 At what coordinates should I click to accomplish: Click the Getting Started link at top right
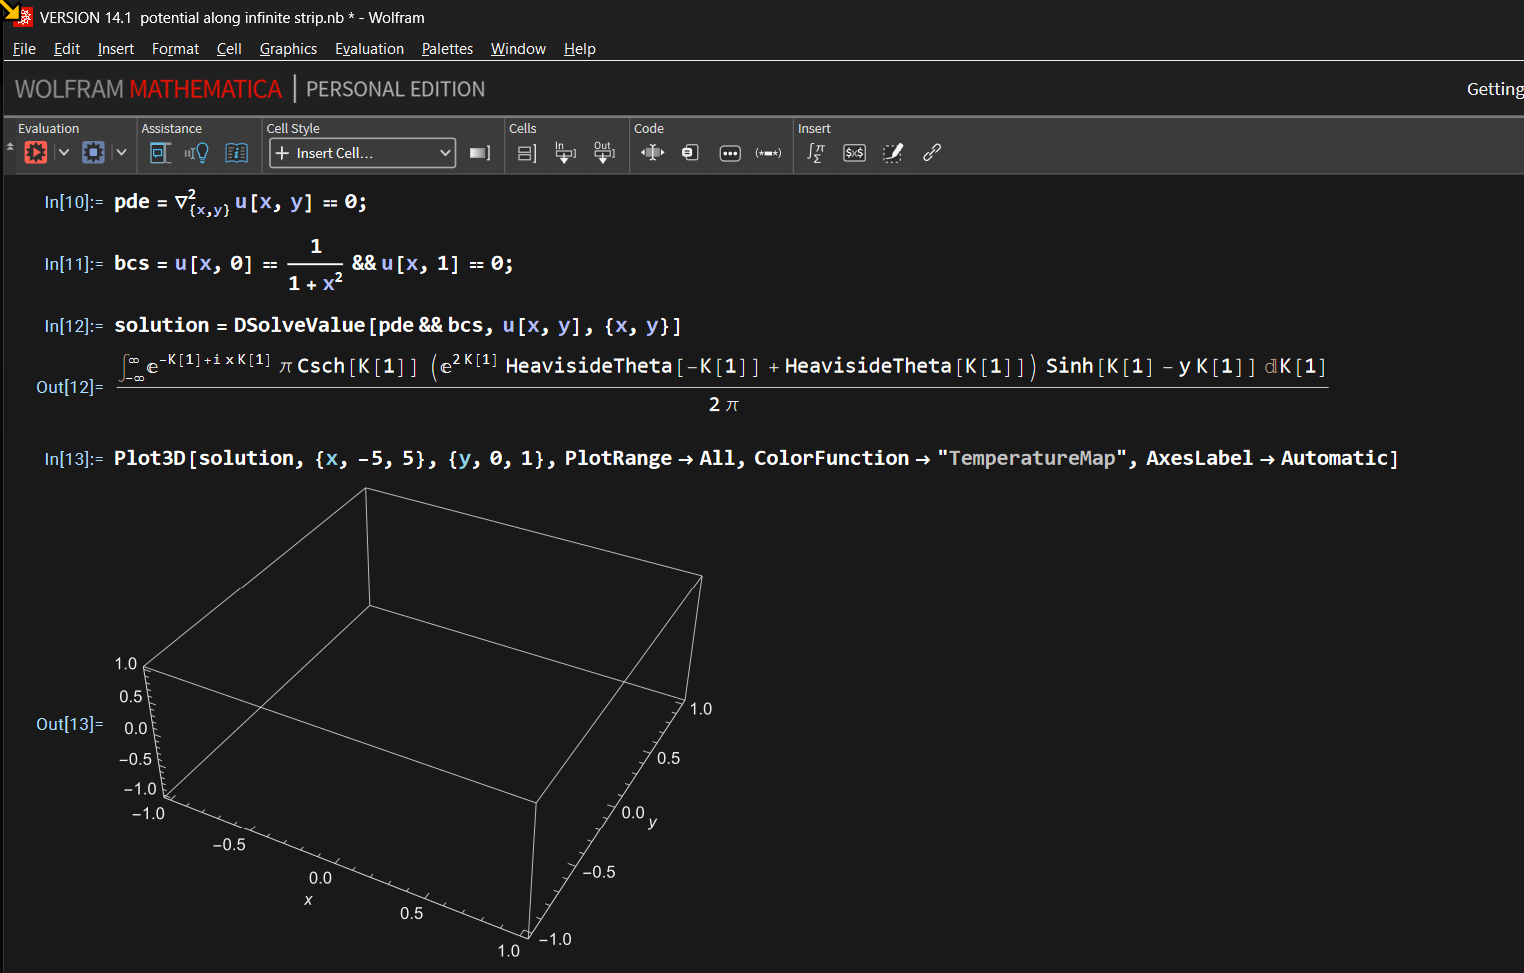click(1494, 89)
